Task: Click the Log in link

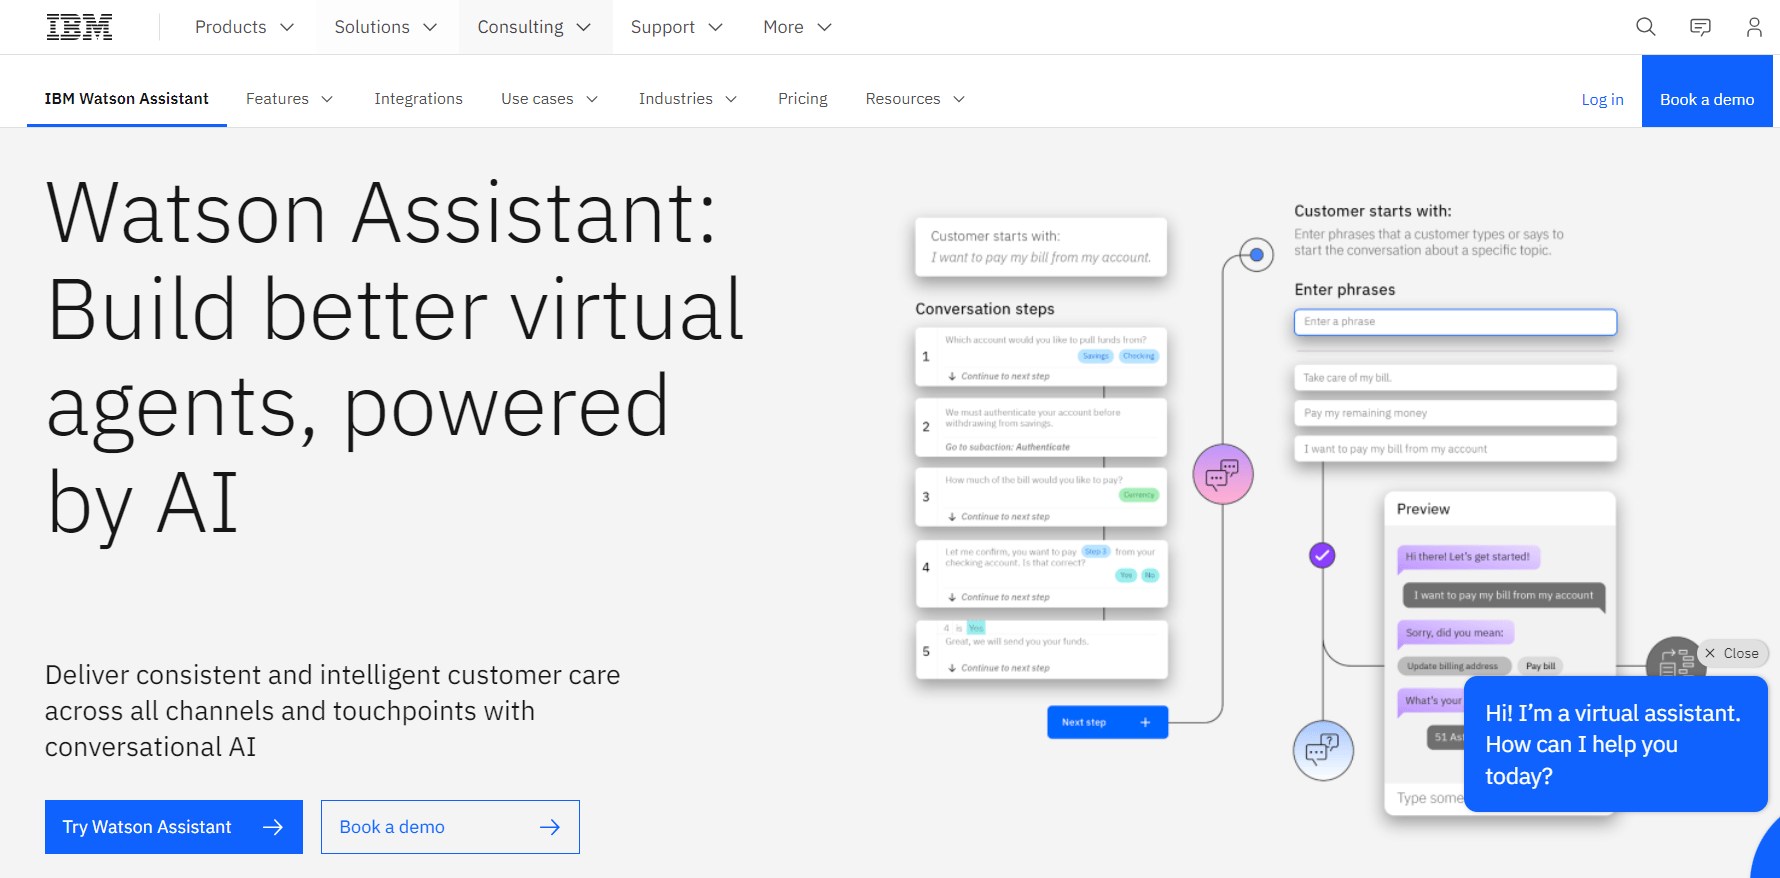Action: tap(1602, 100)
